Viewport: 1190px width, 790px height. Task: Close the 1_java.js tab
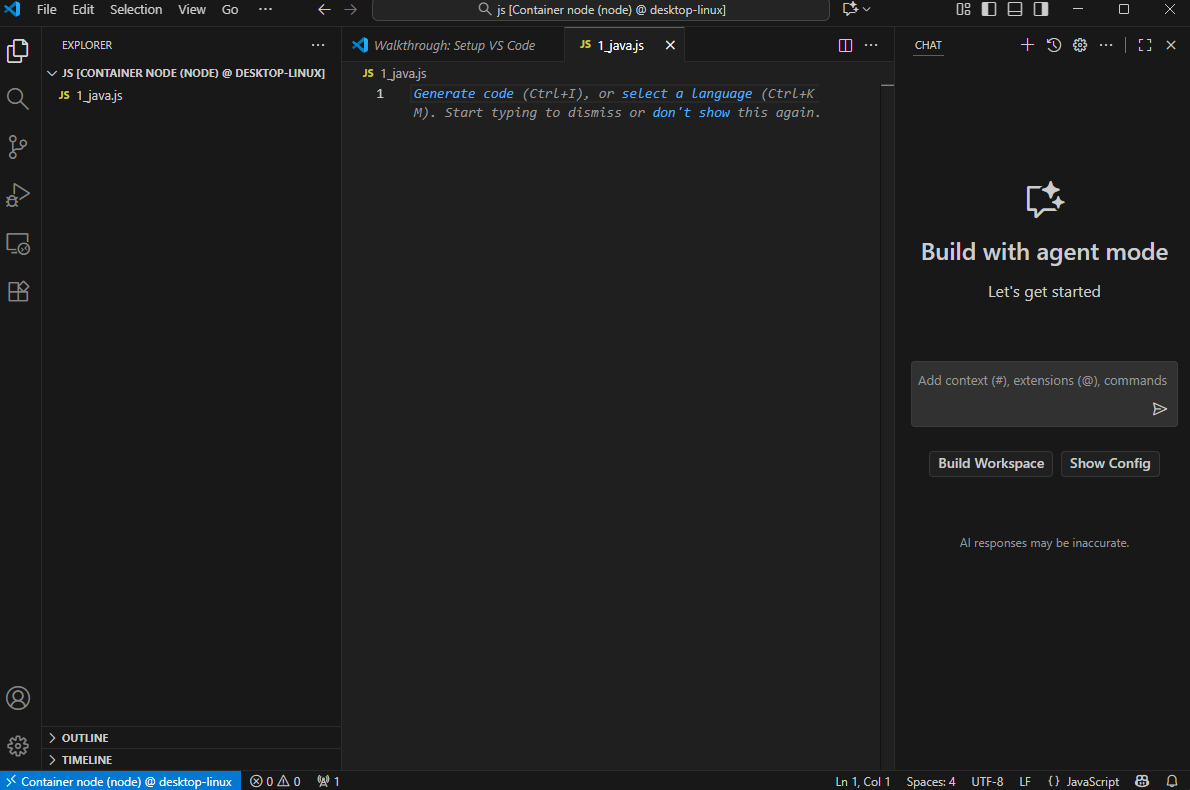(x=670, y=46)
